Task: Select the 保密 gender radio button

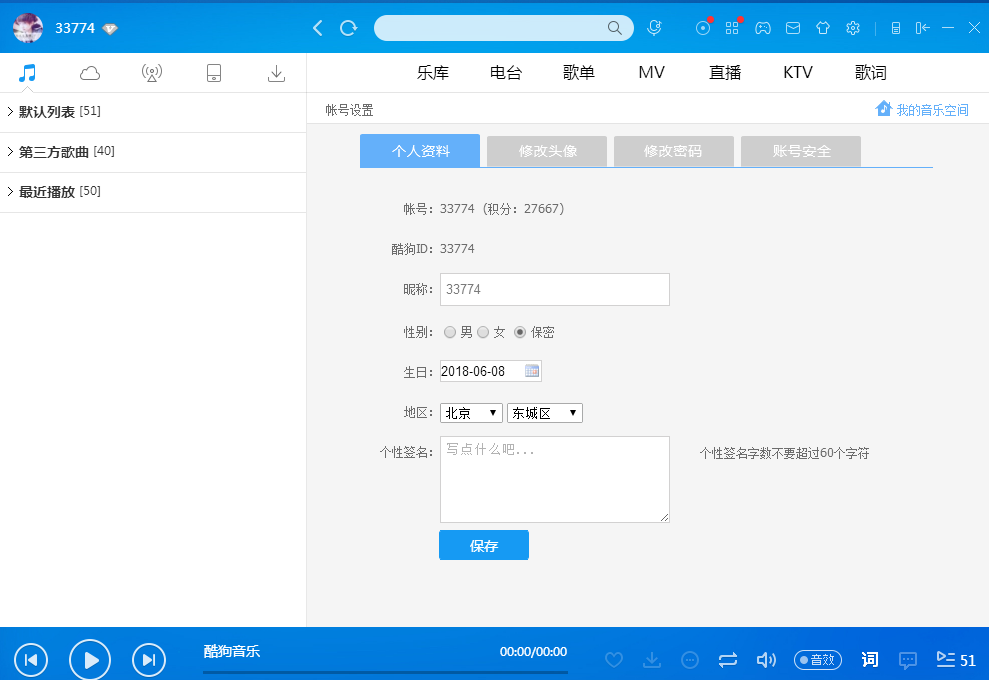Action: tap(520, 332)
